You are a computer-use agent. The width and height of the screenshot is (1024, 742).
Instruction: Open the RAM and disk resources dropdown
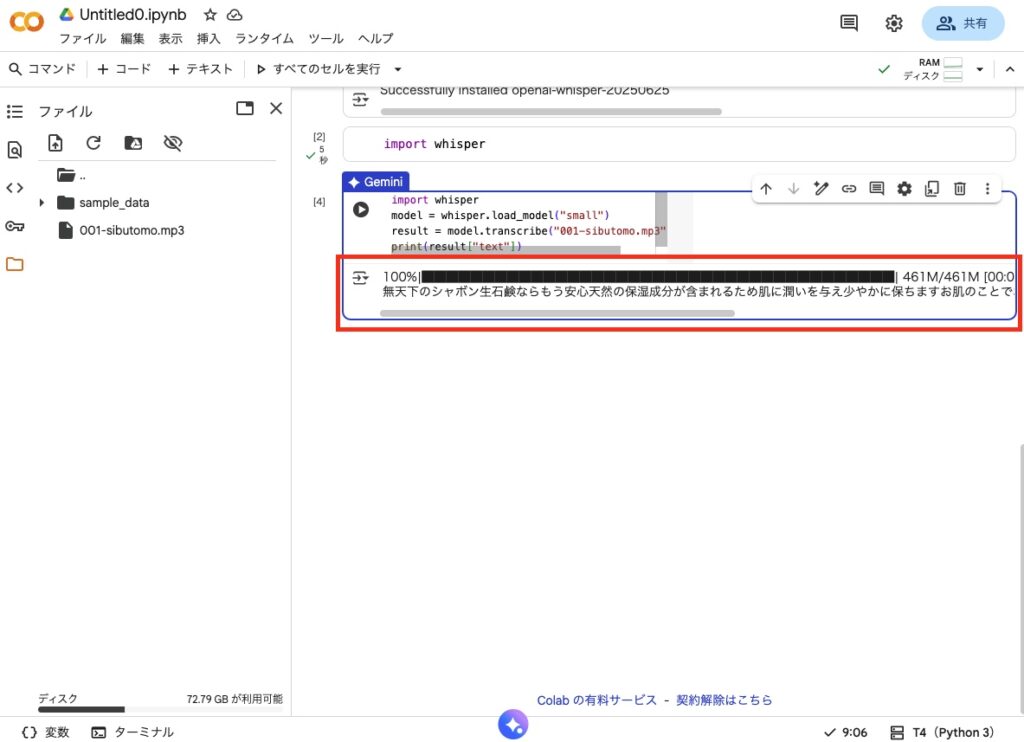pyautogui.click(x=980, y=69)
